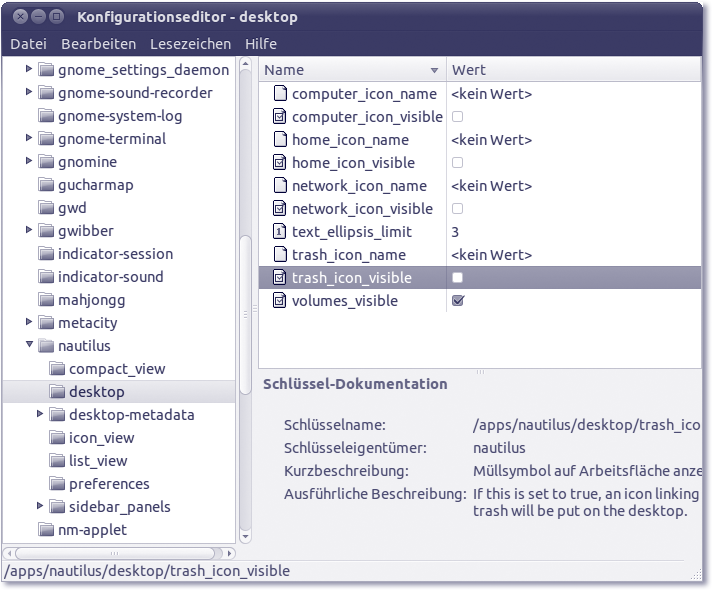This screenshot has height=590, width=712.
Task: Enable the trash_icon_visible checkbox
Action: point(458,278)
